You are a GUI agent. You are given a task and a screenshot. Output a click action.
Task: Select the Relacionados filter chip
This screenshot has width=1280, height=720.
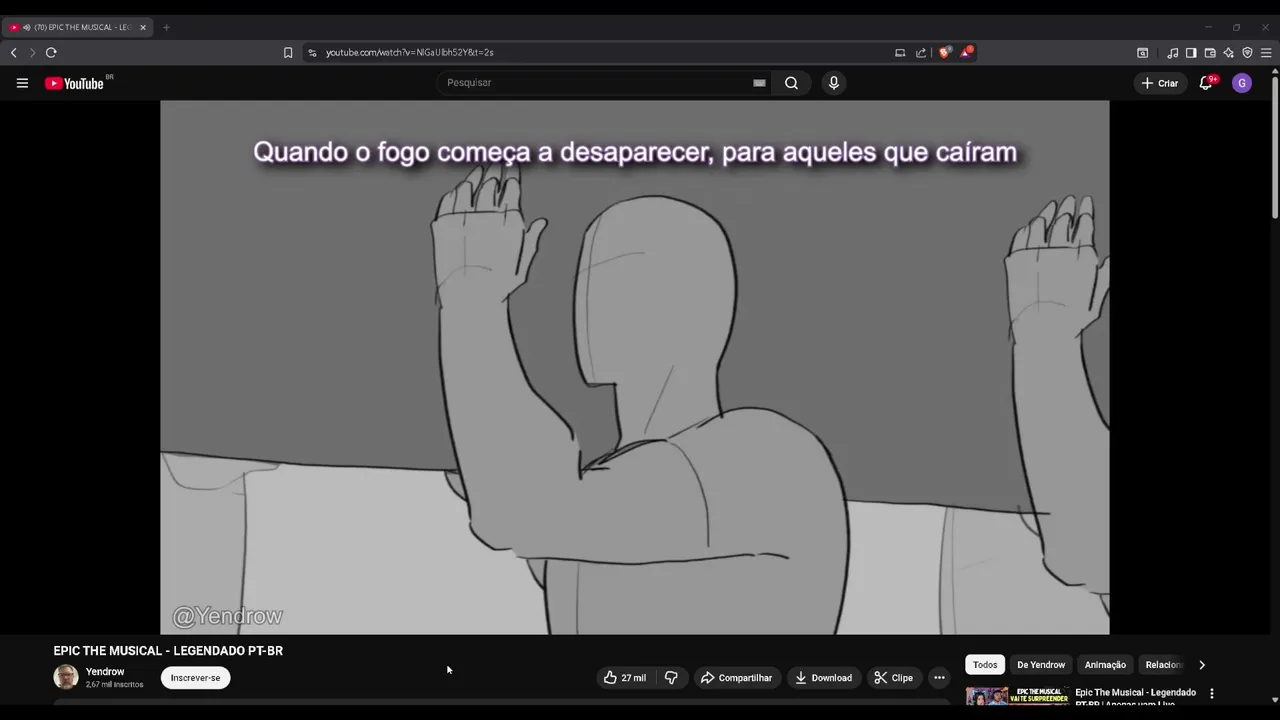1164,665
